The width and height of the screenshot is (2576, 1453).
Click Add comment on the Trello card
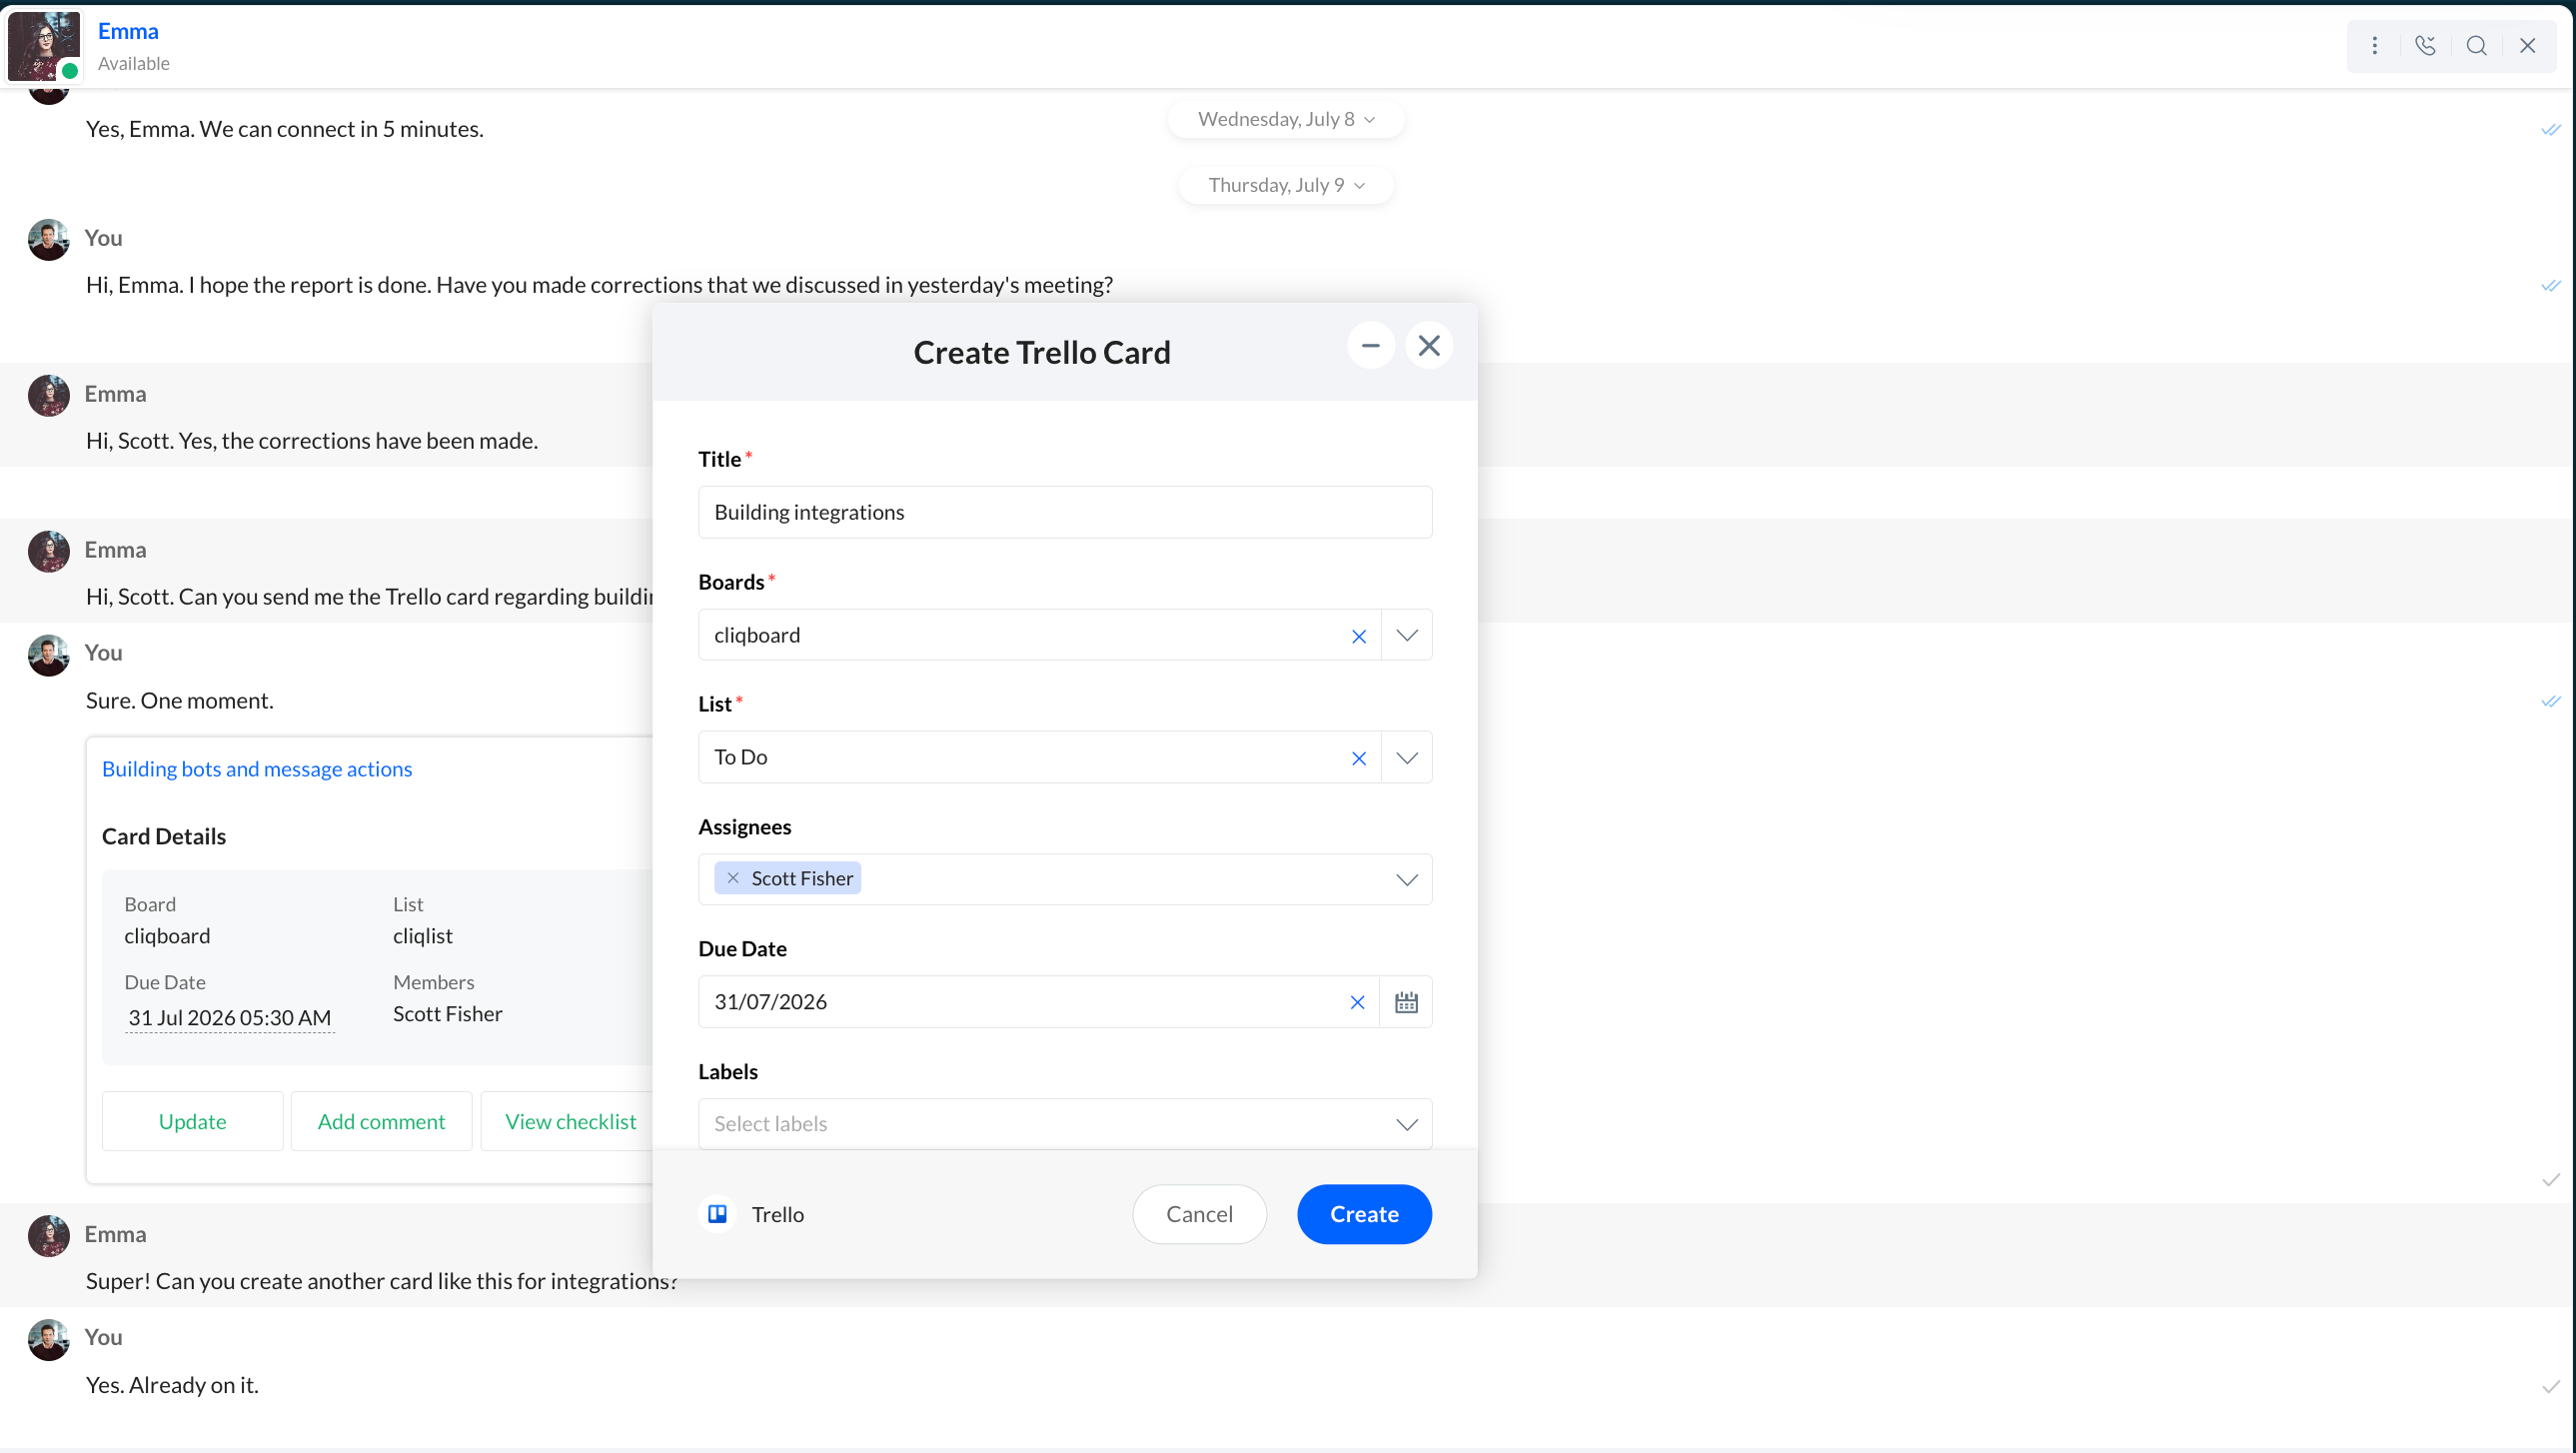pos(381,1121)
